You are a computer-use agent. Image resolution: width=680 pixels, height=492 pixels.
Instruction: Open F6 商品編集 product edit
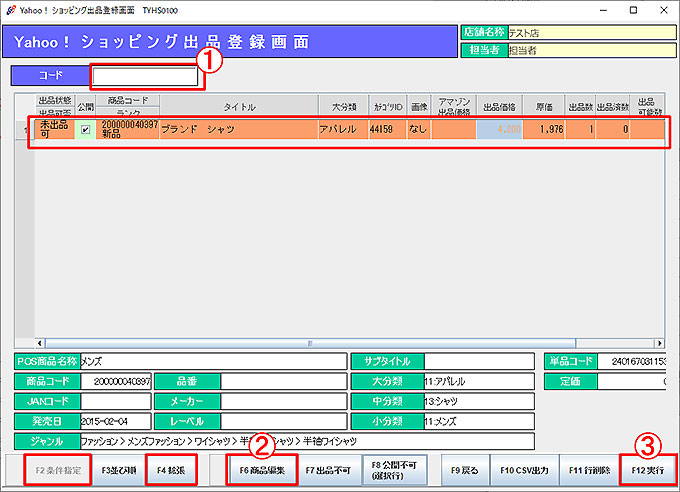(x=261, y=469)
